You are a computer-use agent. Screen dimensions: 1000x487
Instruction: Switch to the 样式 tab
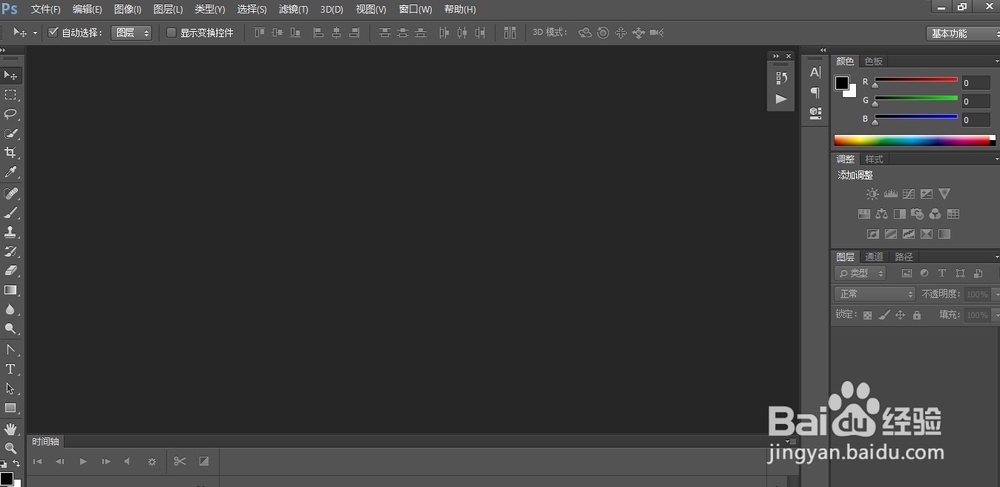874,159
